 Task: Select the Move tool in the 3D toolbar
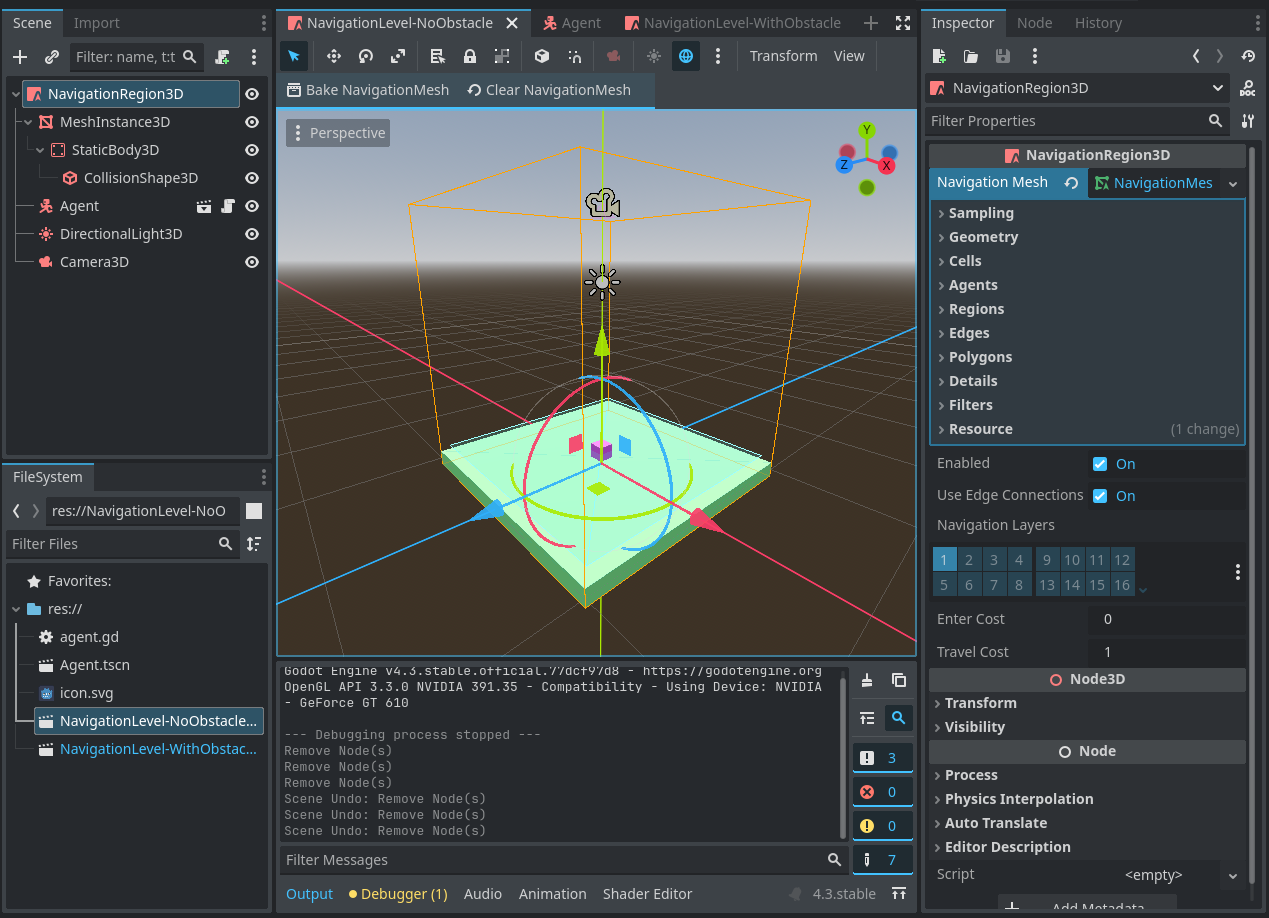334,57
